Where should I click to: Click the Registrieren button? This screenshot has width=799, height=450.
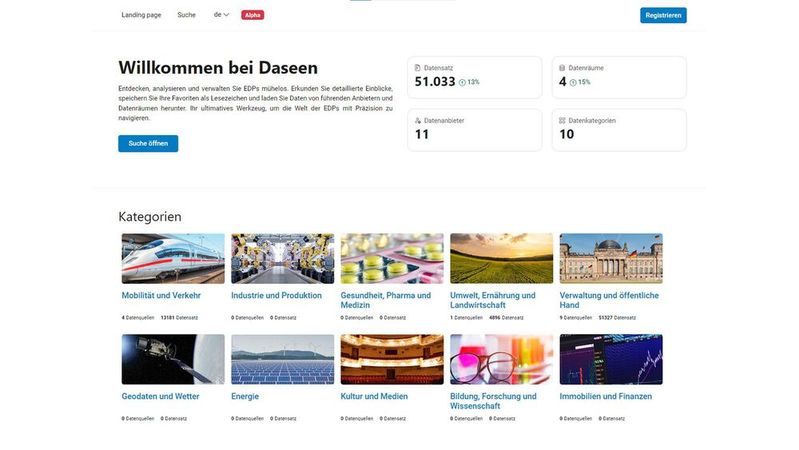pos(663,15)
